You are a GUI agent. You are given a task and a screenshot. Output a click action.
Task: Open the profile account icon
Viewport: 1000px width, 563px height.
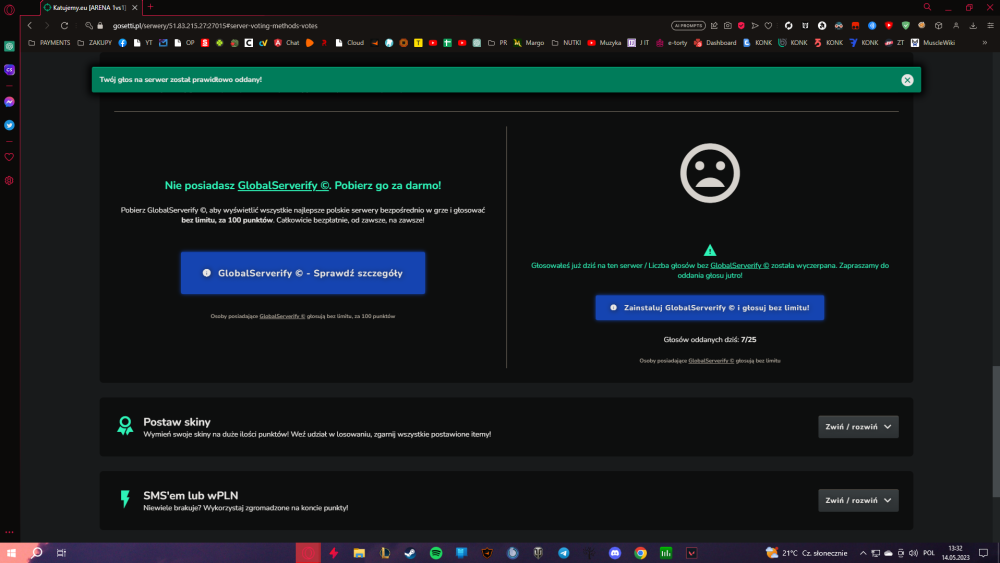(x=956, y=26)
